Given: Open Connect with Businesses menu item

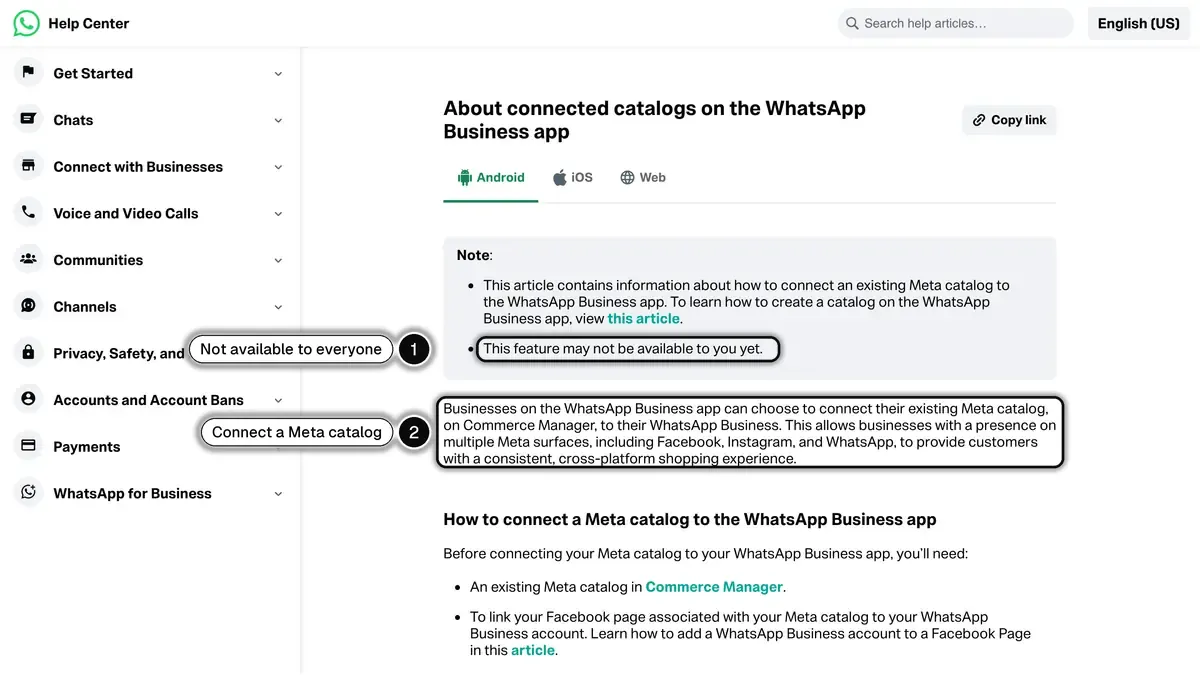Looking at the screenshot, I should point(150,167).
